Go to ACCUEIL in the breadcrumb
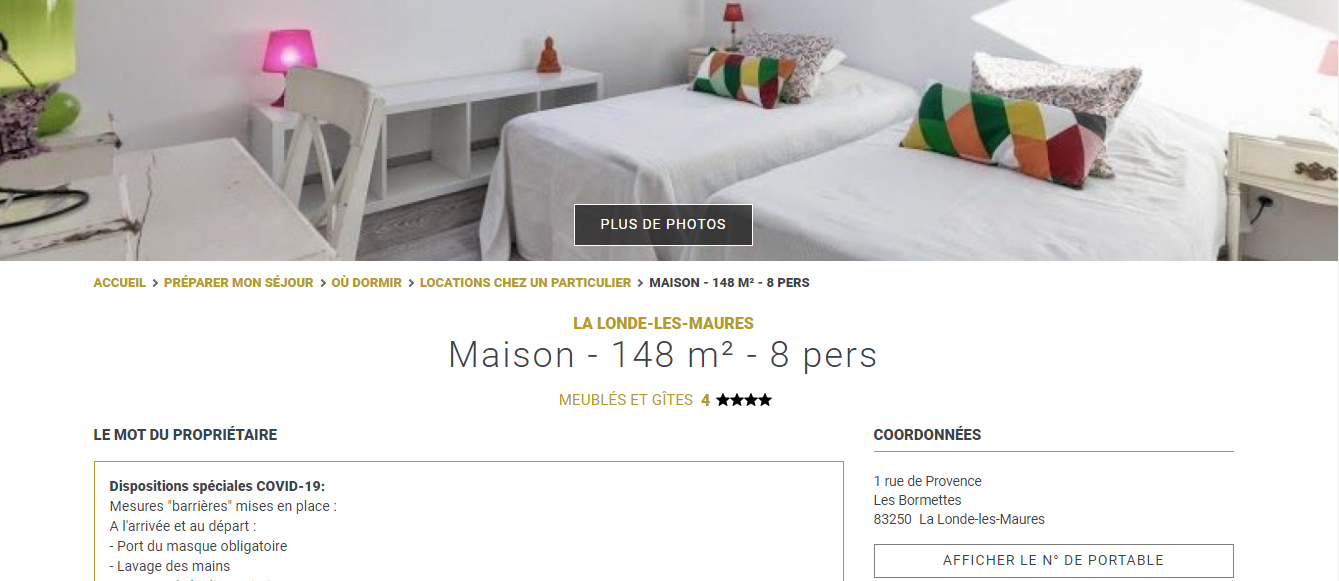 [x=120, y=283]
